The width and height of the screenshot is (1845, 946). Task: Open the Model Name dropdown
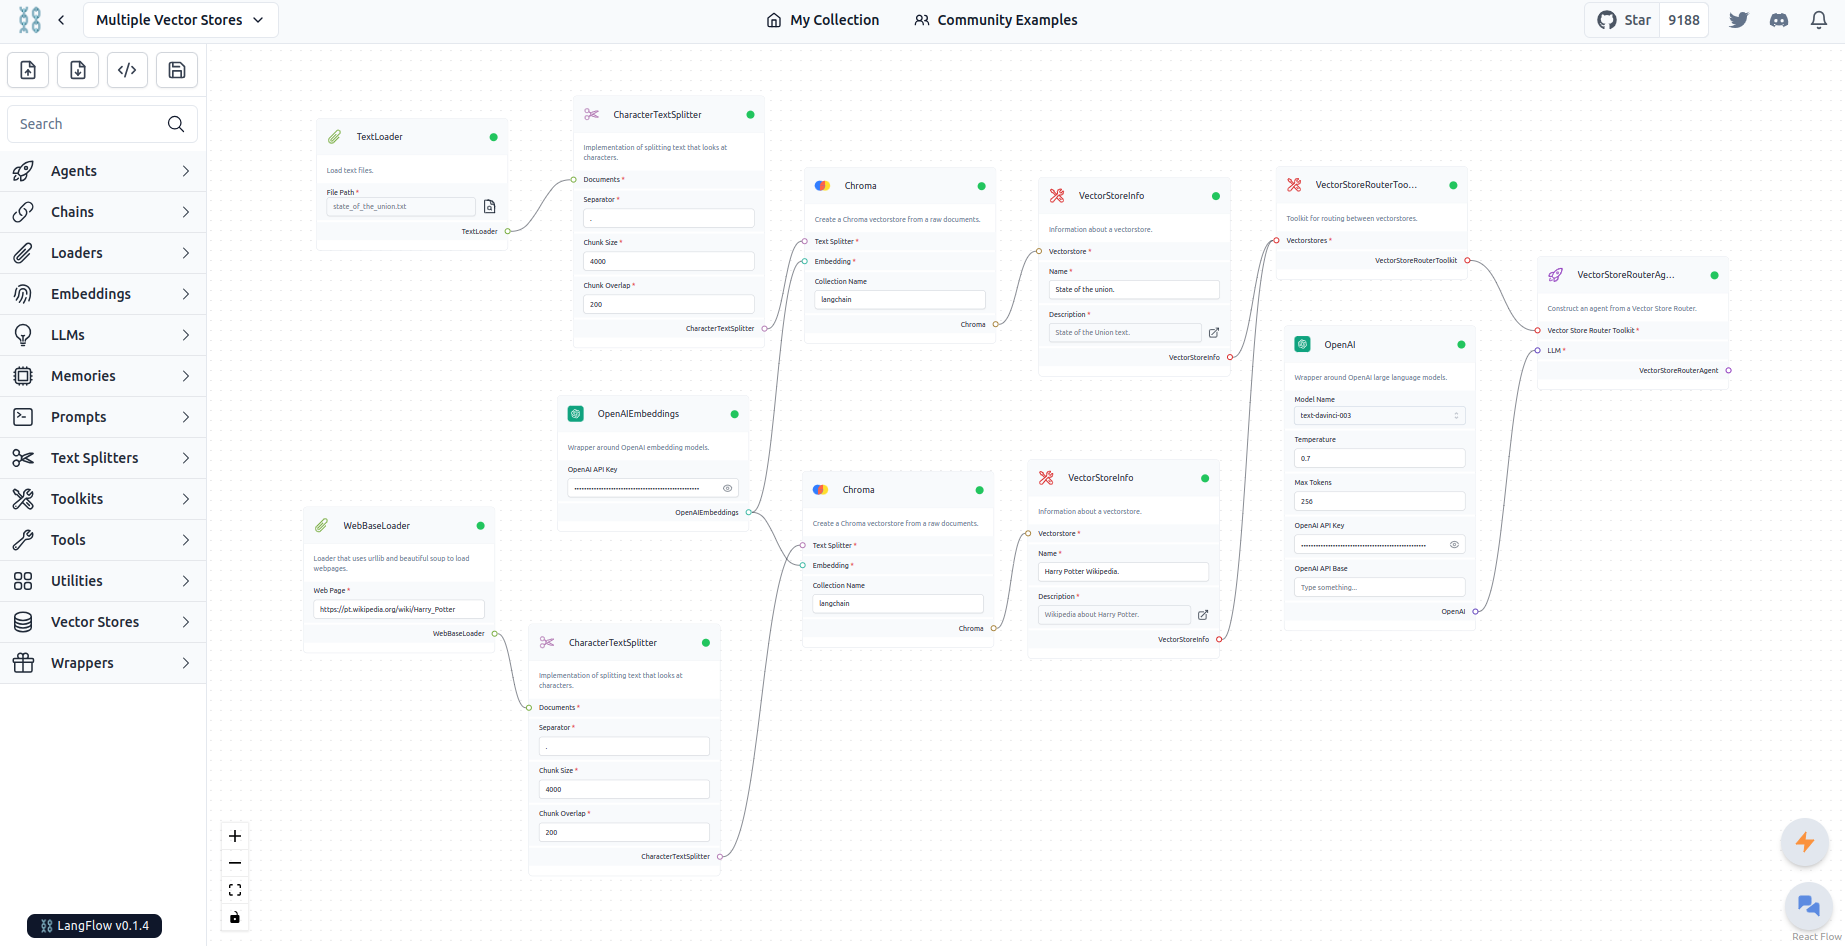tap(1380, 416)
